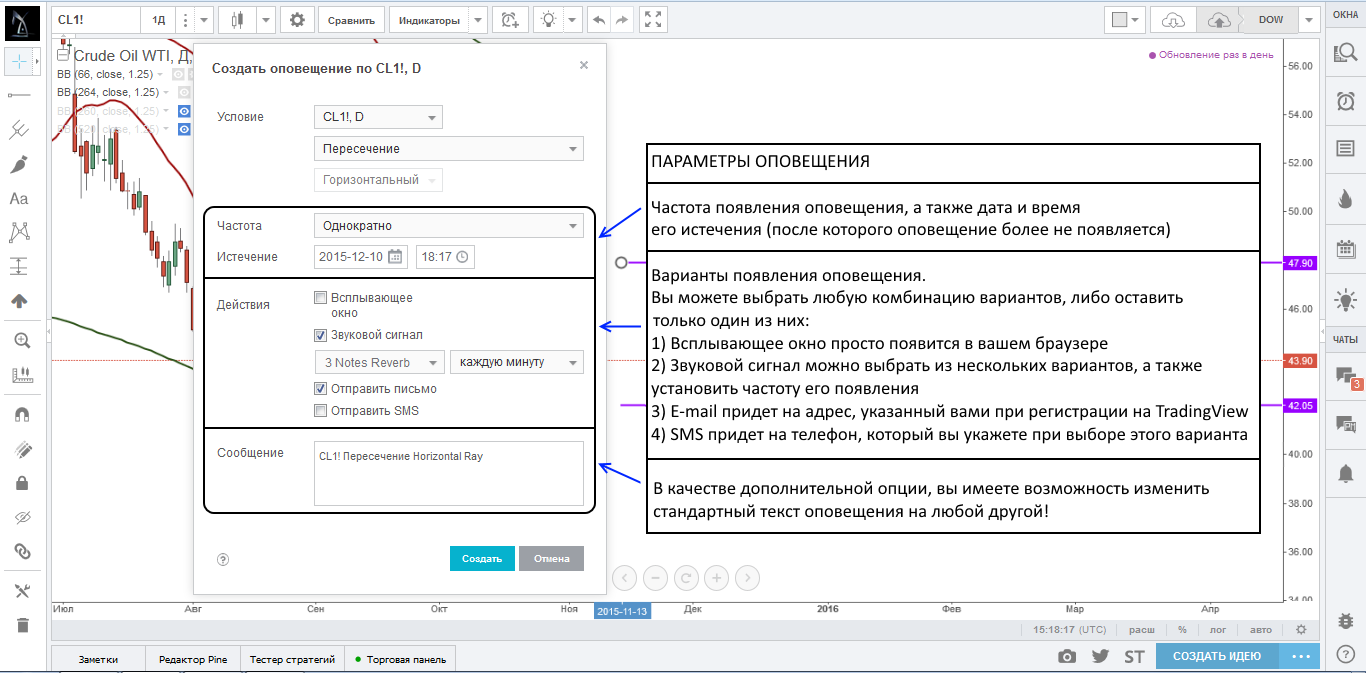Image resolution: width=1366 pixels, height=673 pixels.
Task: Undo the last chart action
Action: click(598, 19)
